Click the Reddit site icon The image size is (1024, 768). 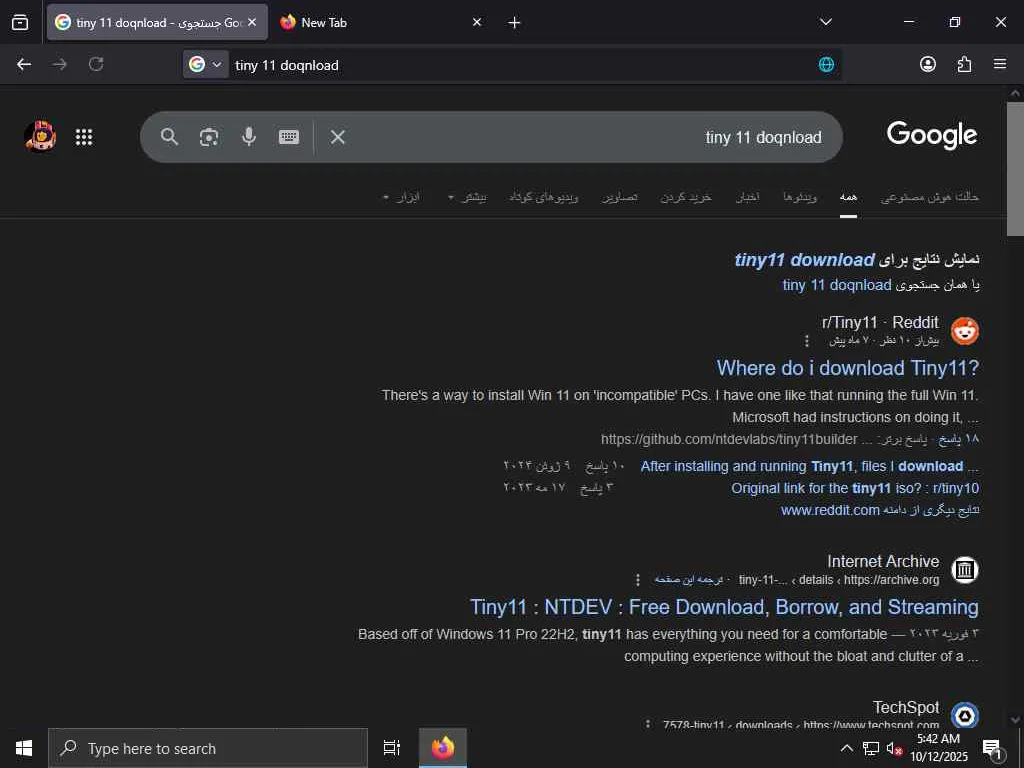coord(965,331)
